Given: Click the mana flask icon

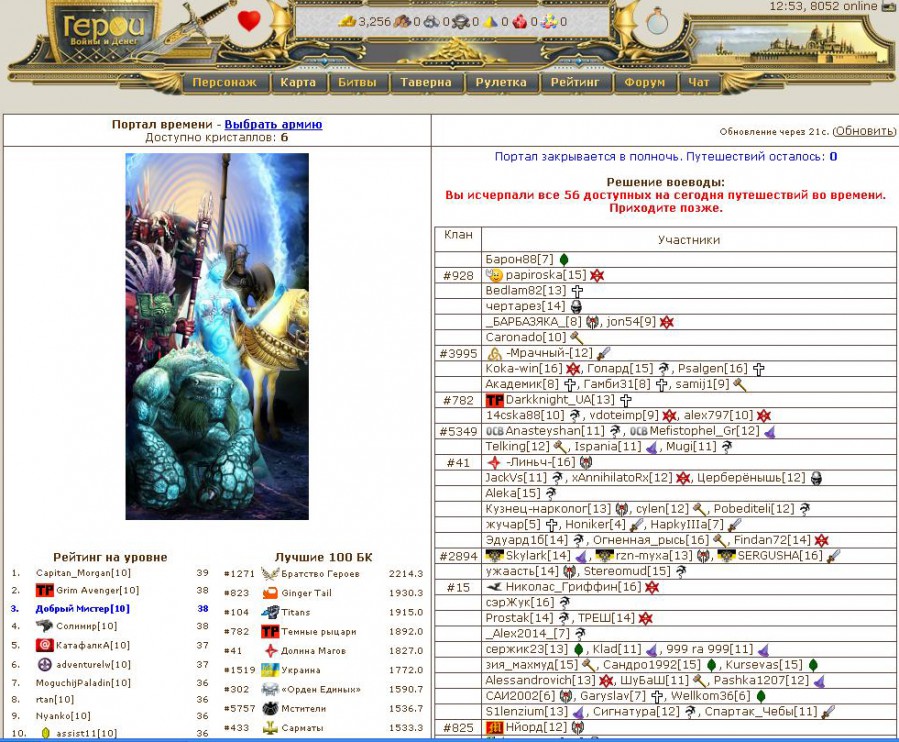Looking at the screenshot, I should point(656,21).
